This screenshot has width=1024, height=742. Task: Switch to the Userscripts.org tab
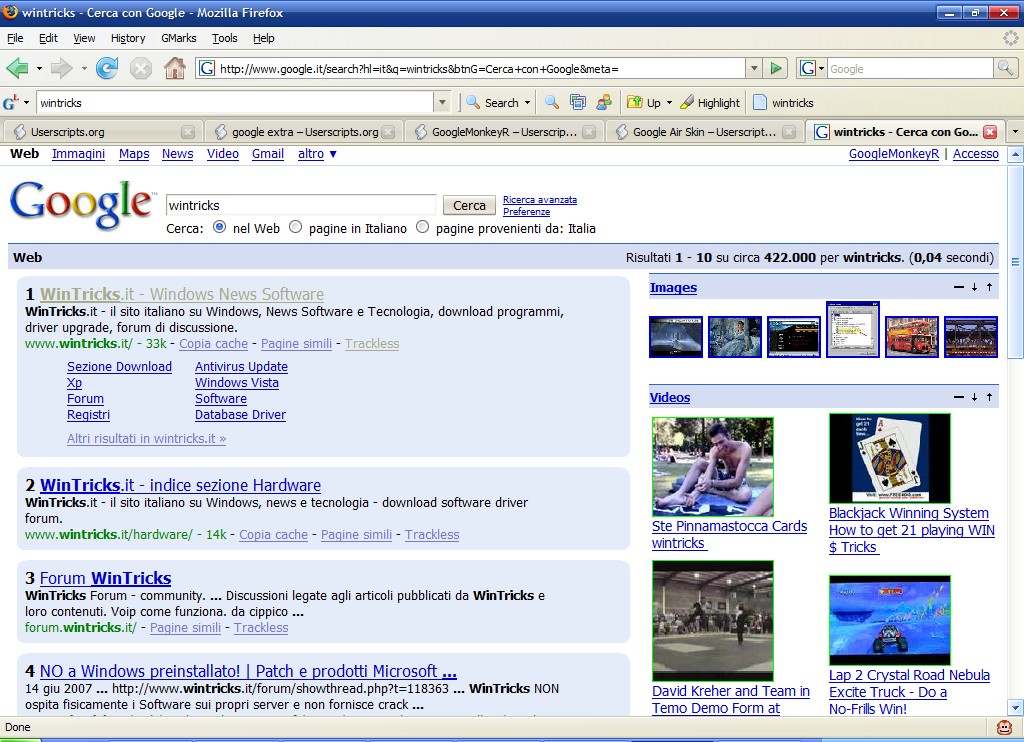tap(103, 132)
